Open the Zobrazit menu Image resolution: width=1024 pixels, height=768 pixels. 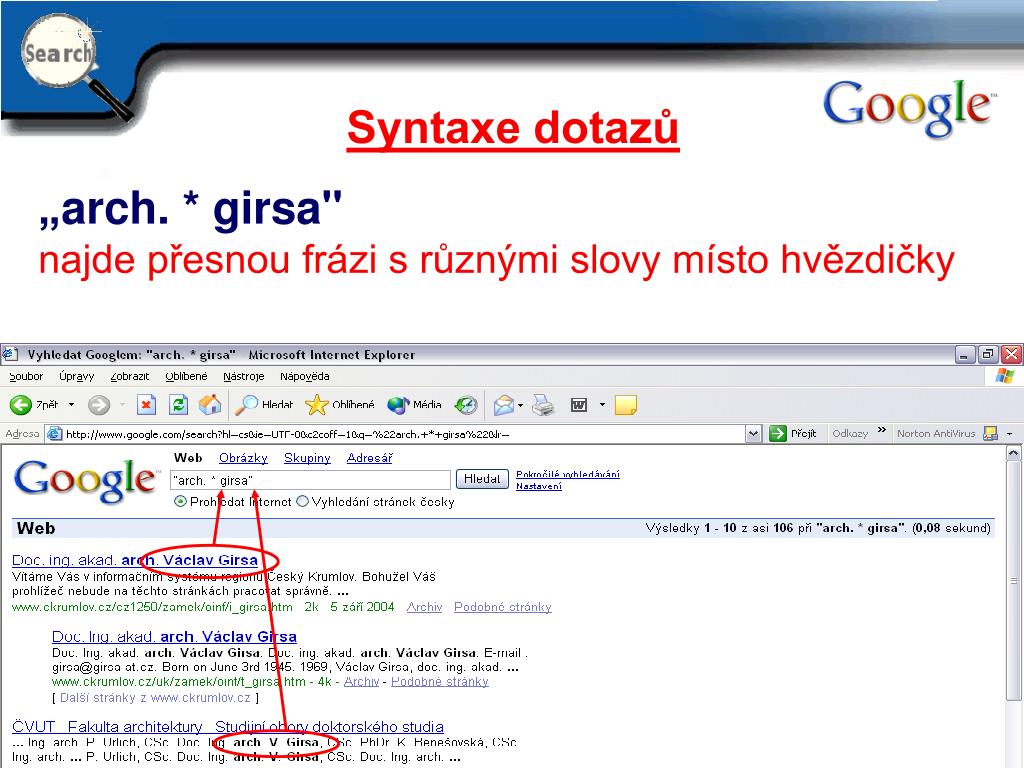pyautogui.click(x=129, y=376)
